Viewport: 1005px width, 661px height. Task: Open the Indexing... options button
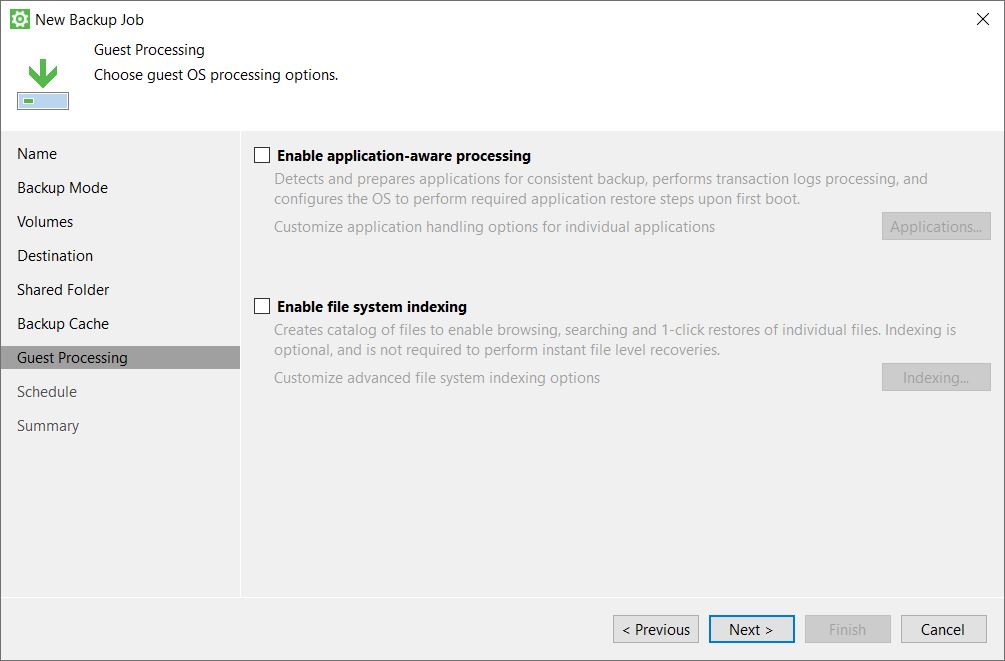pyautogui.click(x=935, y=377)
